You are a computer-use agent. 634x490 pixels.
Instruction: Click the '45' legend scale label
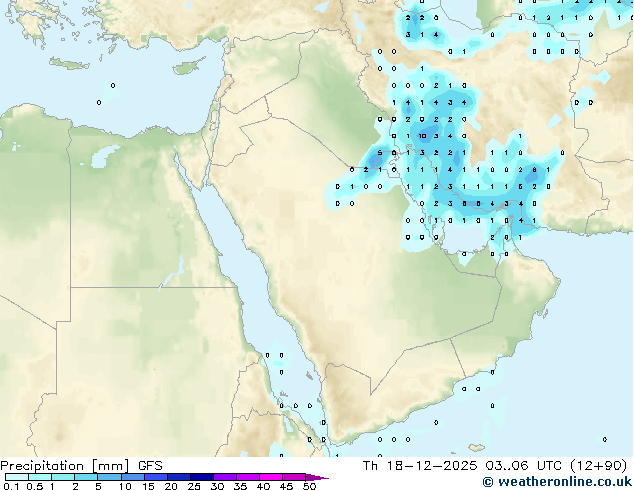click(286, 486)
